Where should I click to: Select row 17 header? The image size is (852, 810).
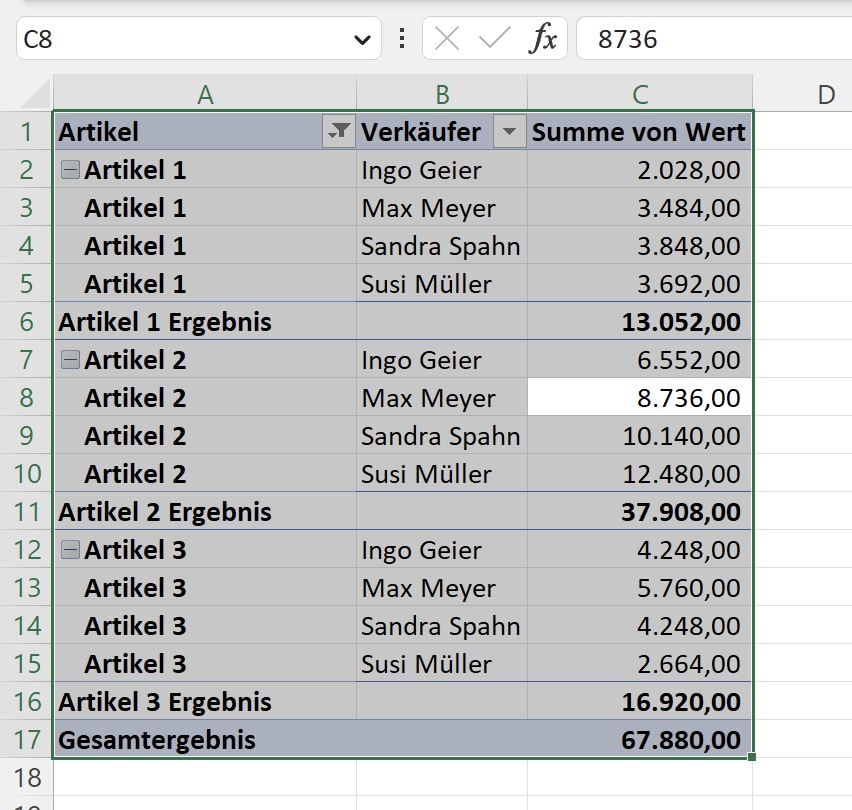[27, 740]
